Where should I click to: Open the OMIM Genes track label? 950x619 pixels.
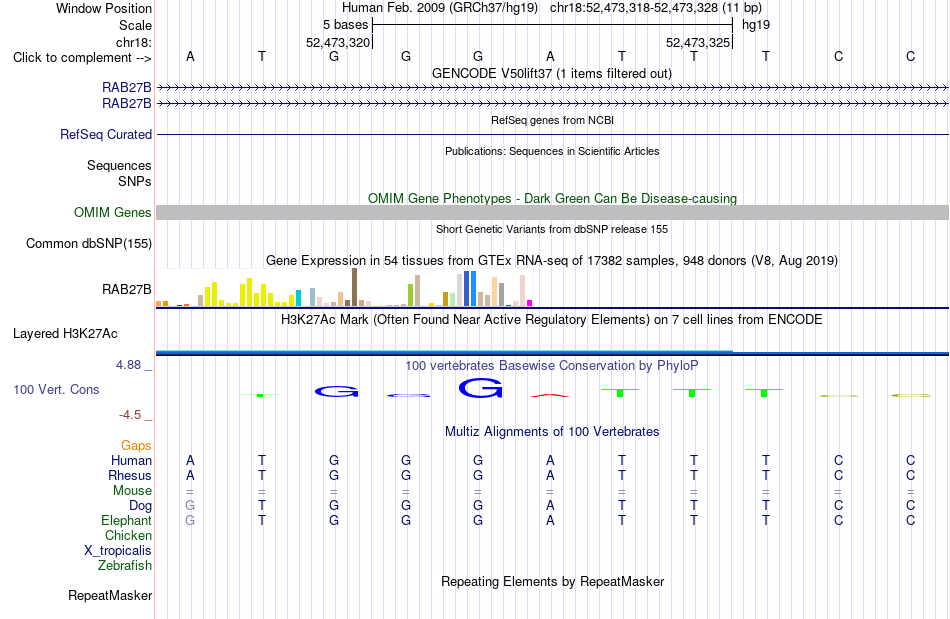(113, 213)
